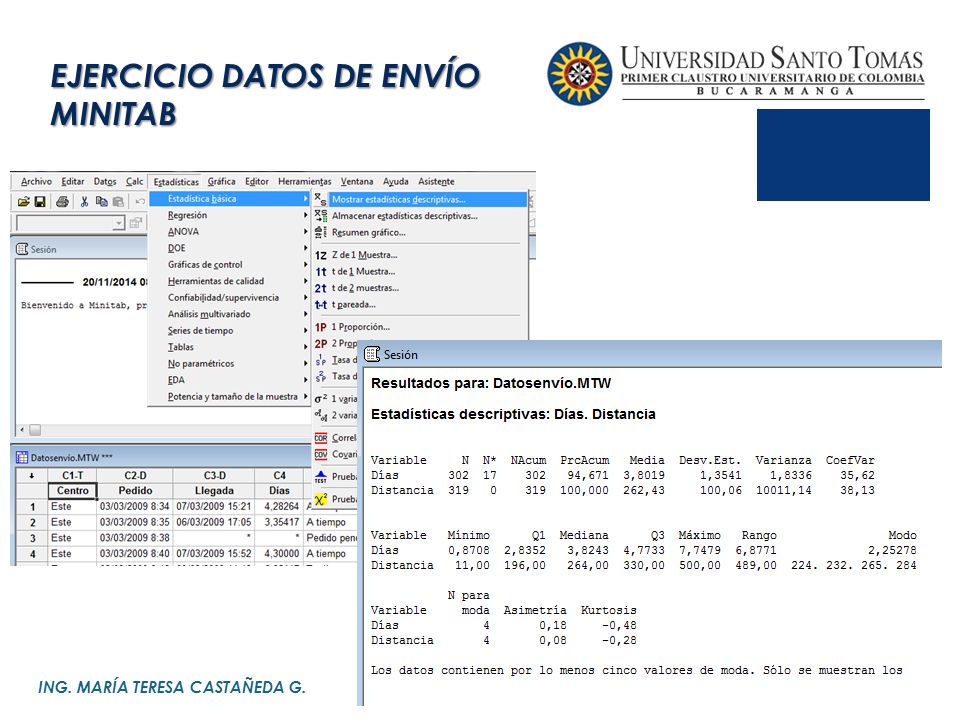Click the Pedido column name cell

click(x=135, y=490)
